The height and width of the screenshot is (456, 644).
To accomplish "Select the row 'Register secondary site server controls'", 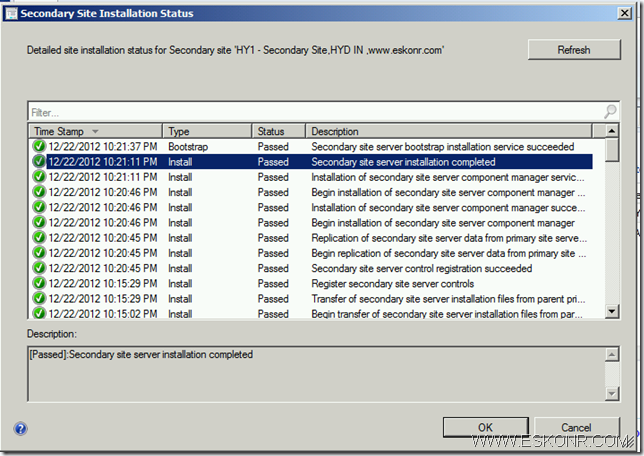I will [312, 283].
